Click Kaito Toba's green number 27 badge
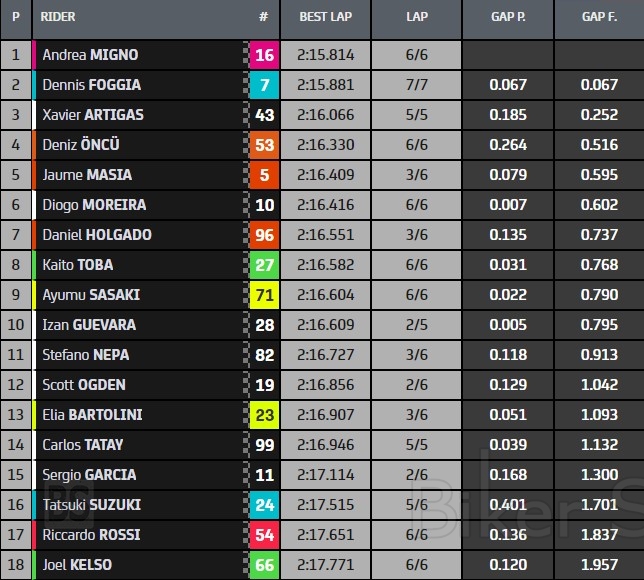This screenshot has height=580, width=644. (264, 265)
